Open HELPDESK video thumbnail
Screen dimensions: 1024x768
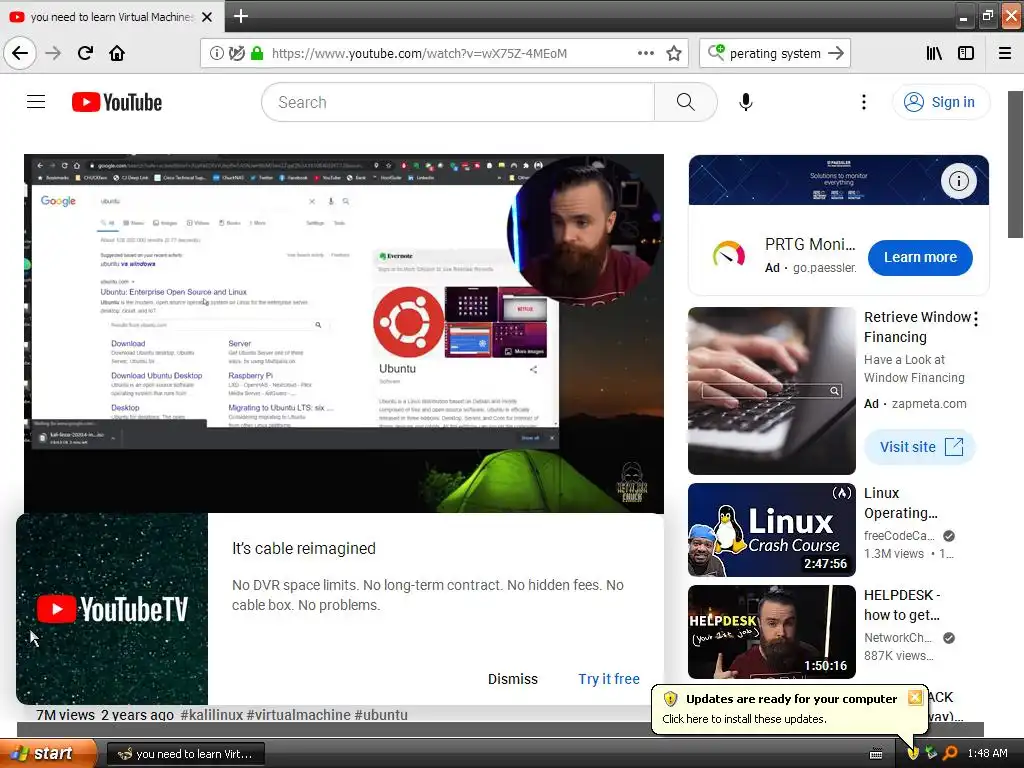tap(771, 632)
